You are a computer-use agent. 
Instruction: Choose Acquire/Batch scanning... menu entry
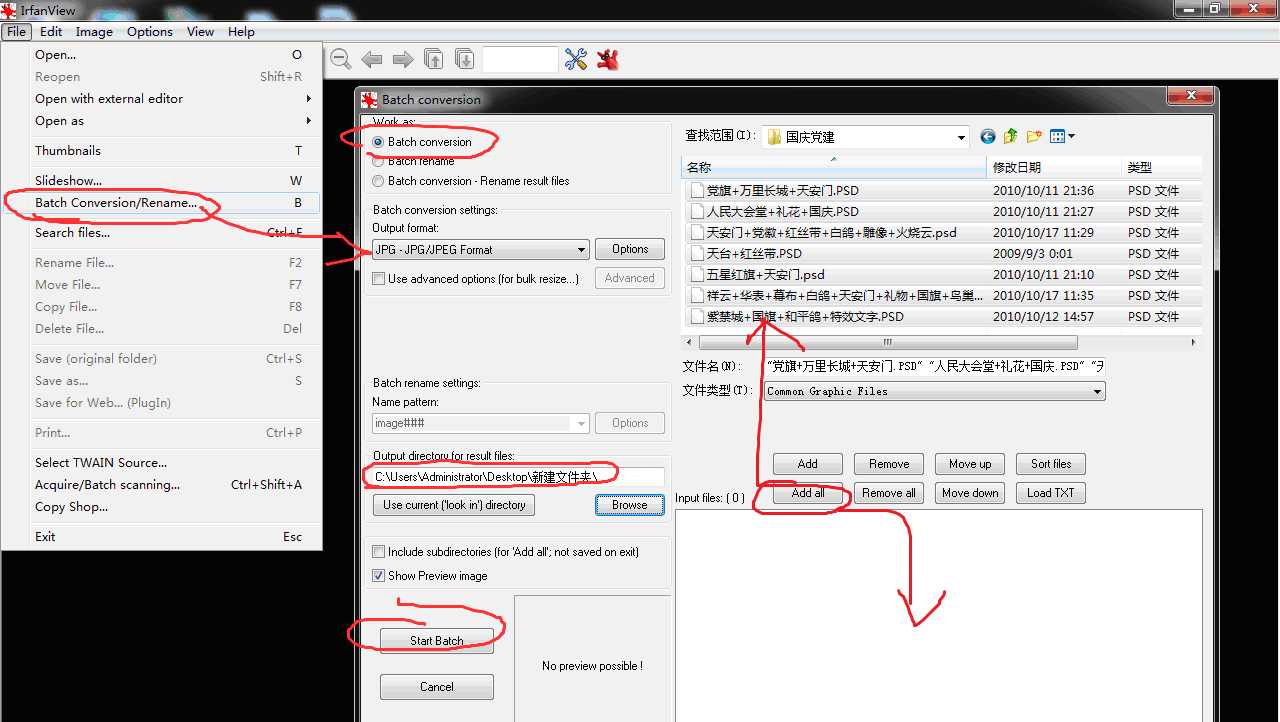point(161,485)
